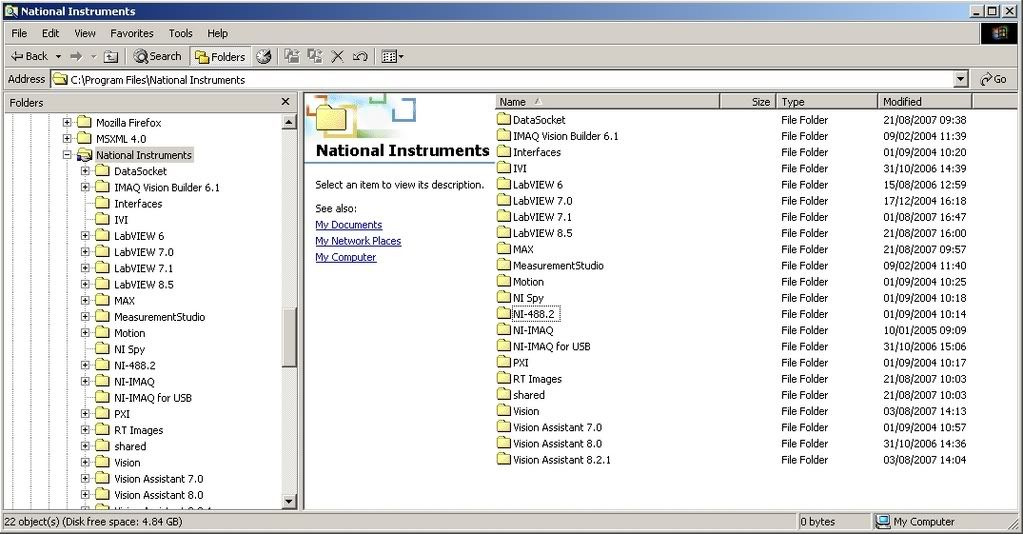Select the LabVIEW 7.1 folder icon in list
Viewport: 1023px width, 534px height.
pos(503,216)
